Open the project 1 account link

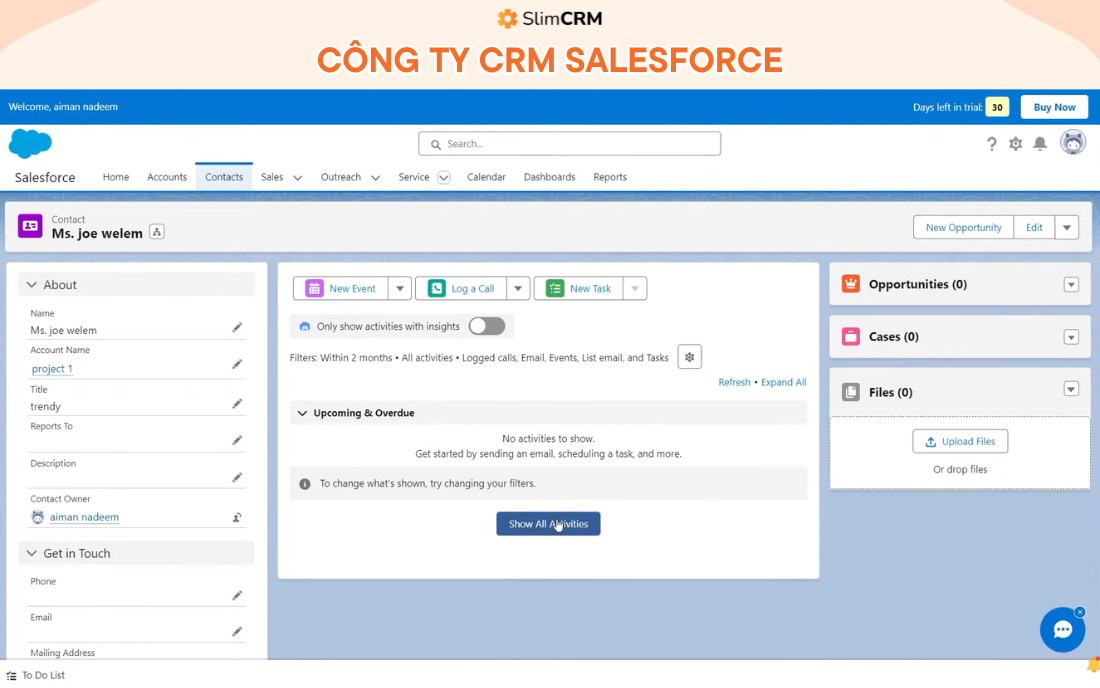point(51,368)
